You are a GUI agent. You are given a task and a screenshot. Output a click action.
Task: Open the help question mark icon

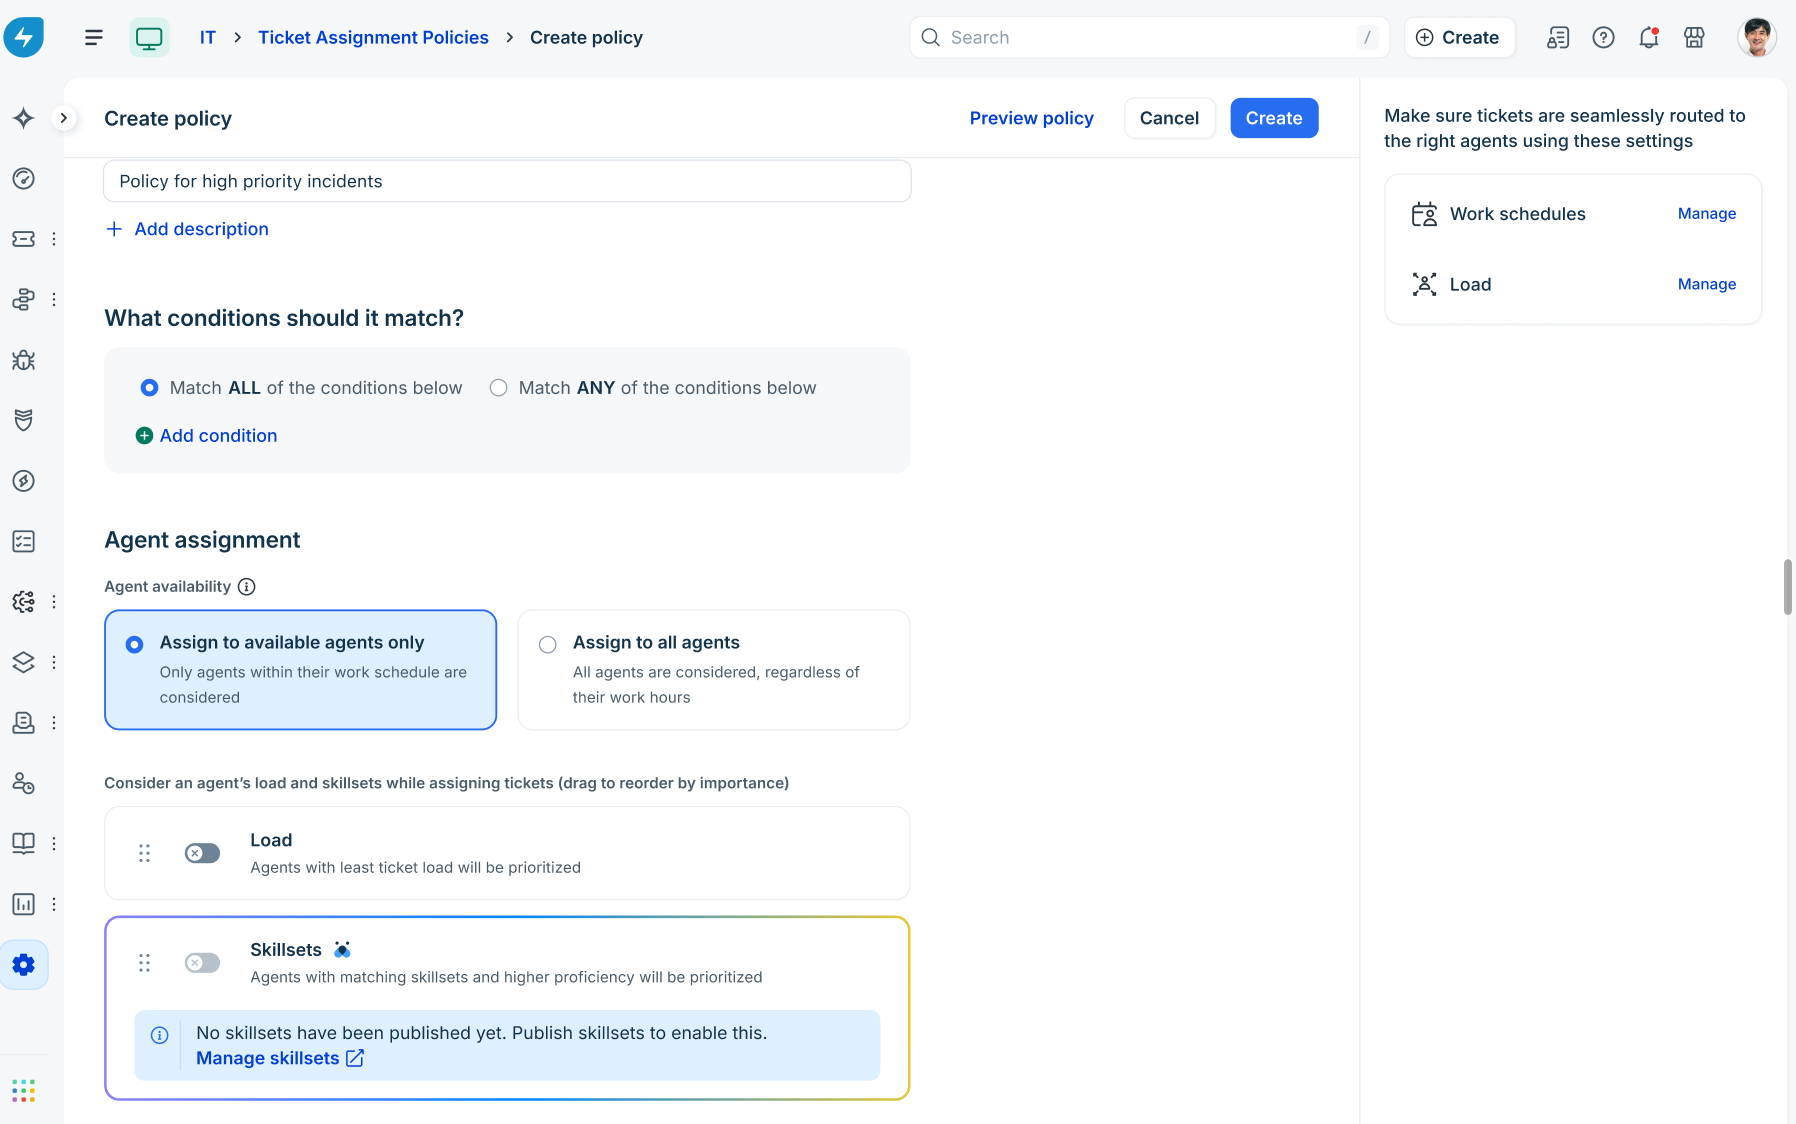tap(1604, 38)
